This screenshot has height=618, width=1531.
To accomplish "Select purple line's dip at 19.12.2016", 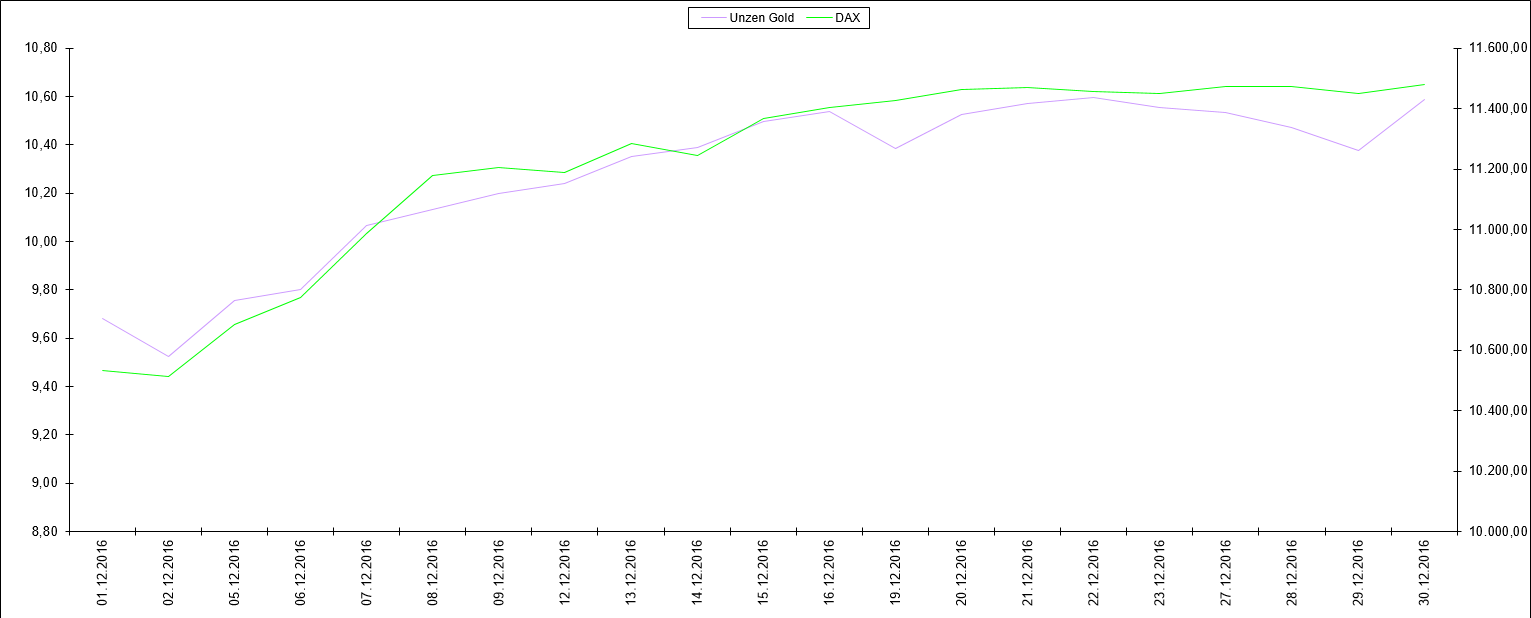I will pos(895,149).
